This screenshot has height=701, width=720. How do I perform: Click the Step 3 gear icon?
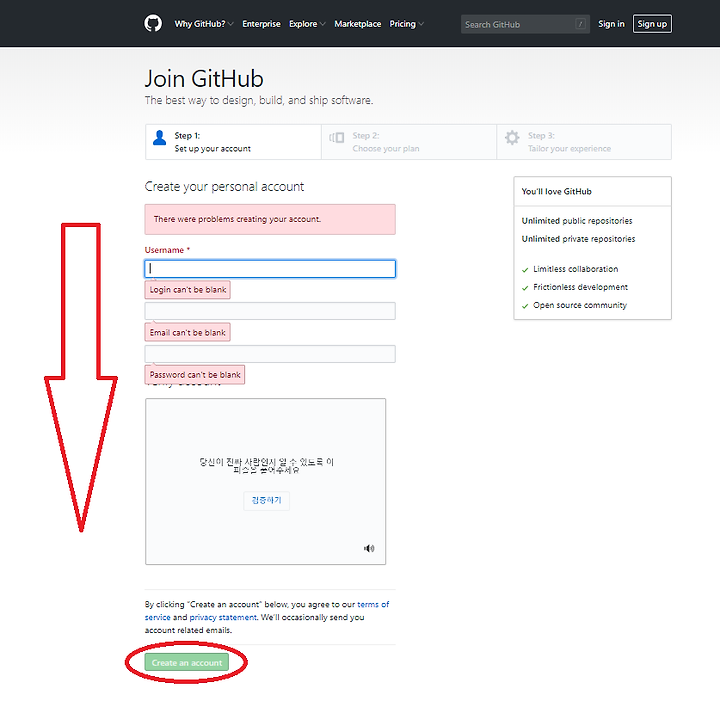coord(512,138)
